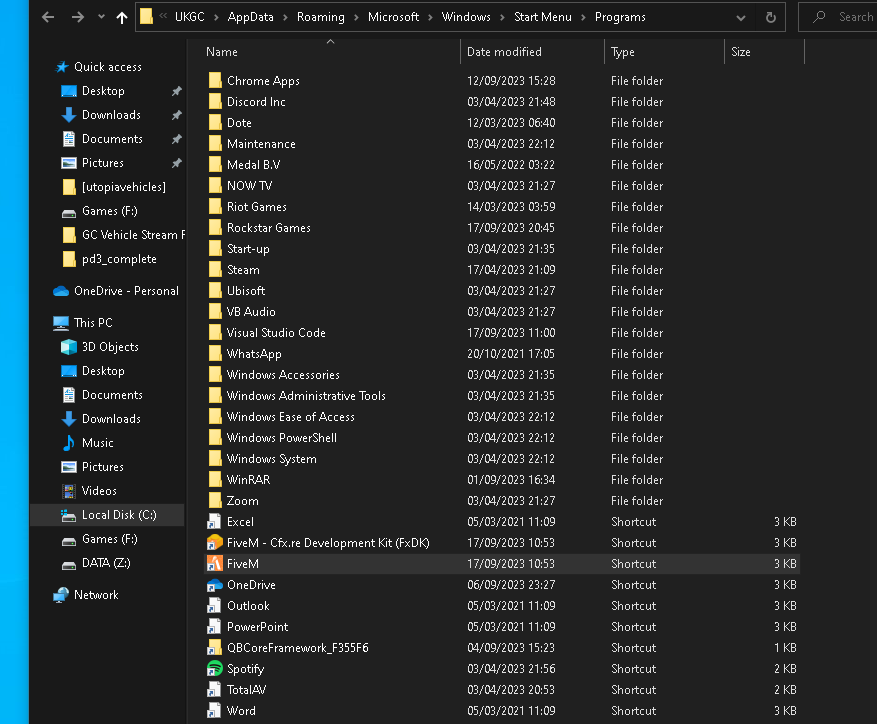Screen dimensions: 877x724
Task: Sort by the Name column header
Action: [x=221, y=52]
